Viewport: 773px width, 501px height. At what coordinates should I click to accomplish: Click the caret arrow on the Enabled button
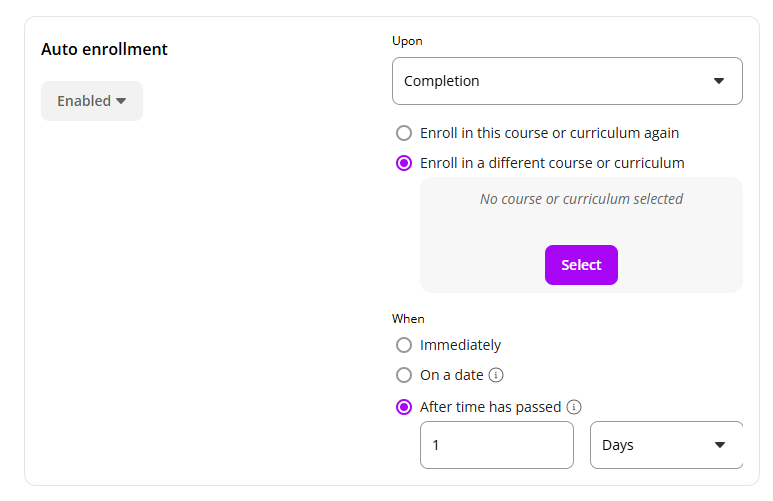tap(121, 101)
